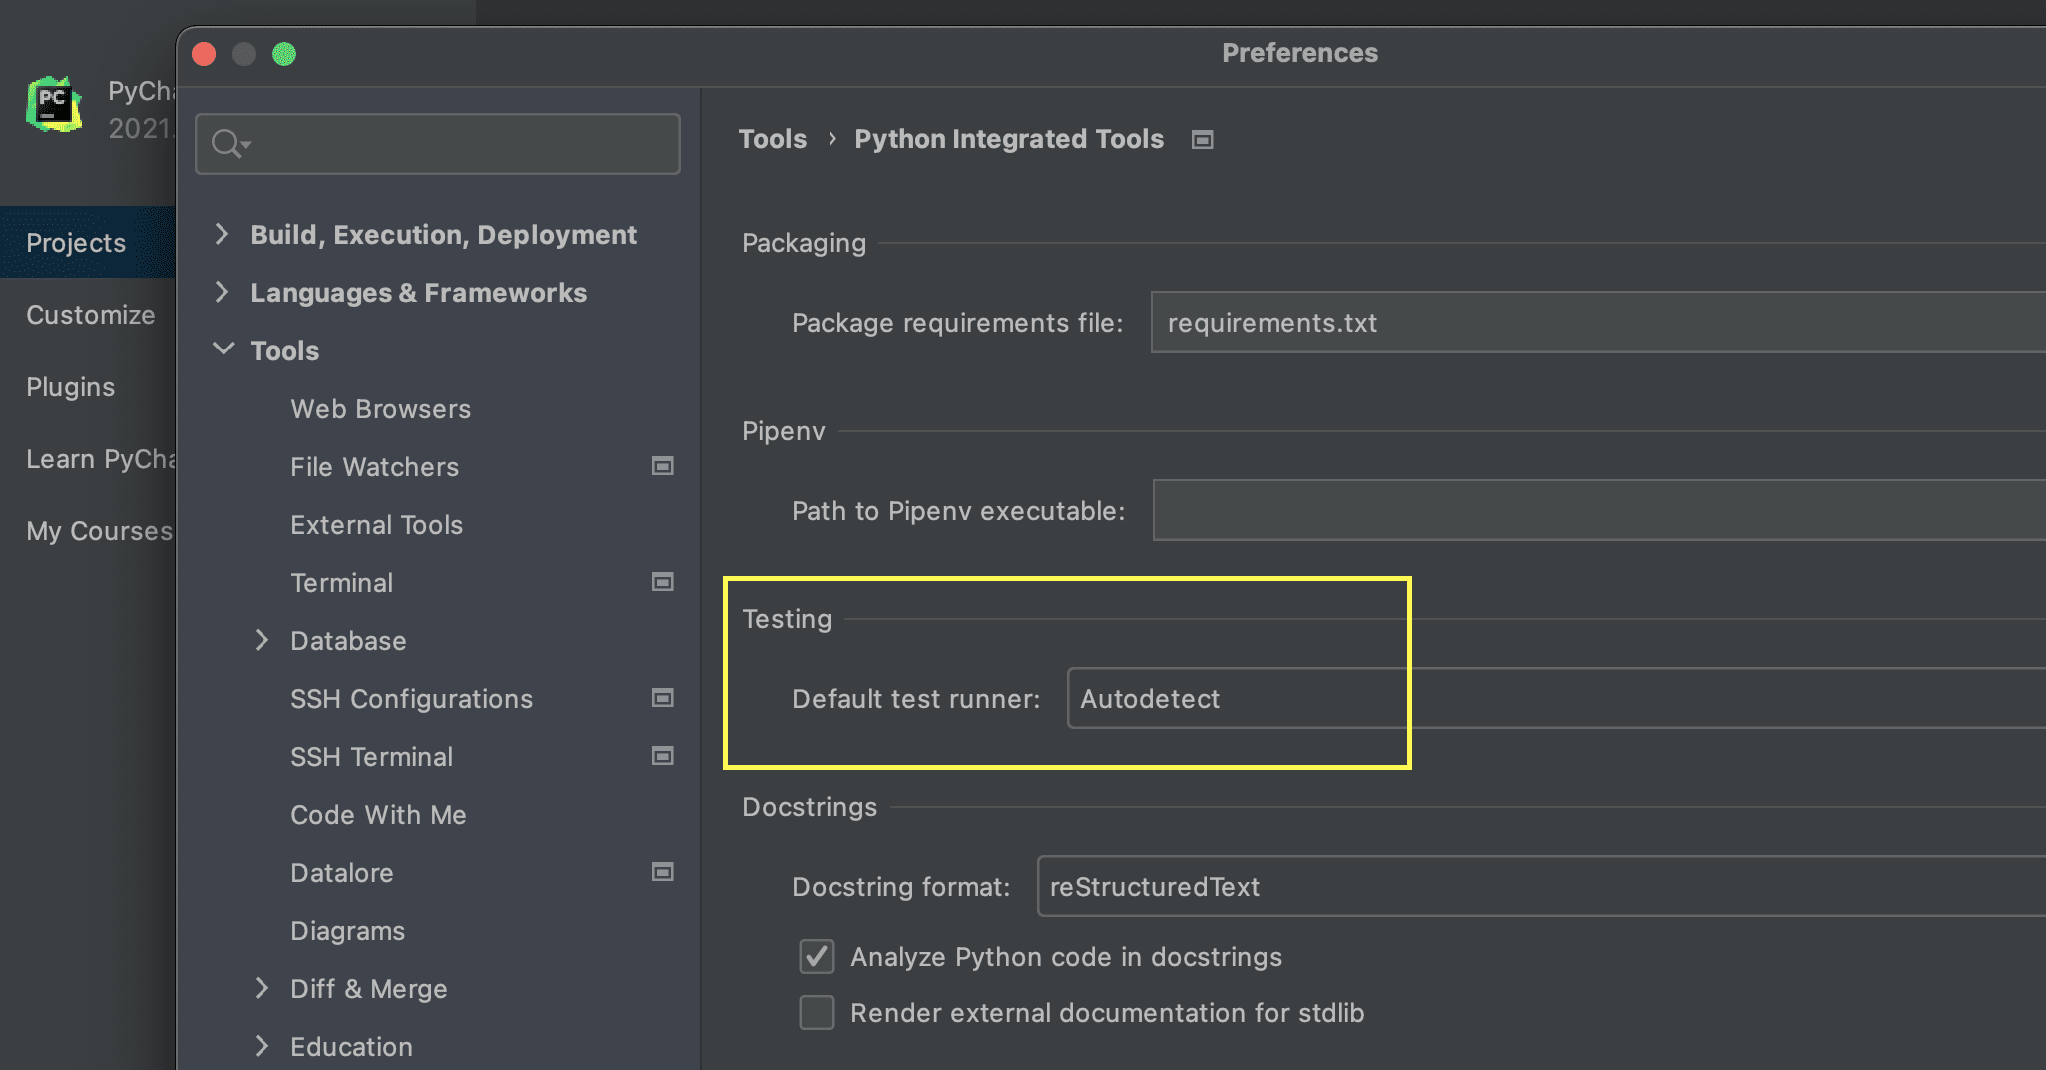2046x1070 pixels.
Task: Click the Tools breadcrumb link
Action: tap(772, 139)
